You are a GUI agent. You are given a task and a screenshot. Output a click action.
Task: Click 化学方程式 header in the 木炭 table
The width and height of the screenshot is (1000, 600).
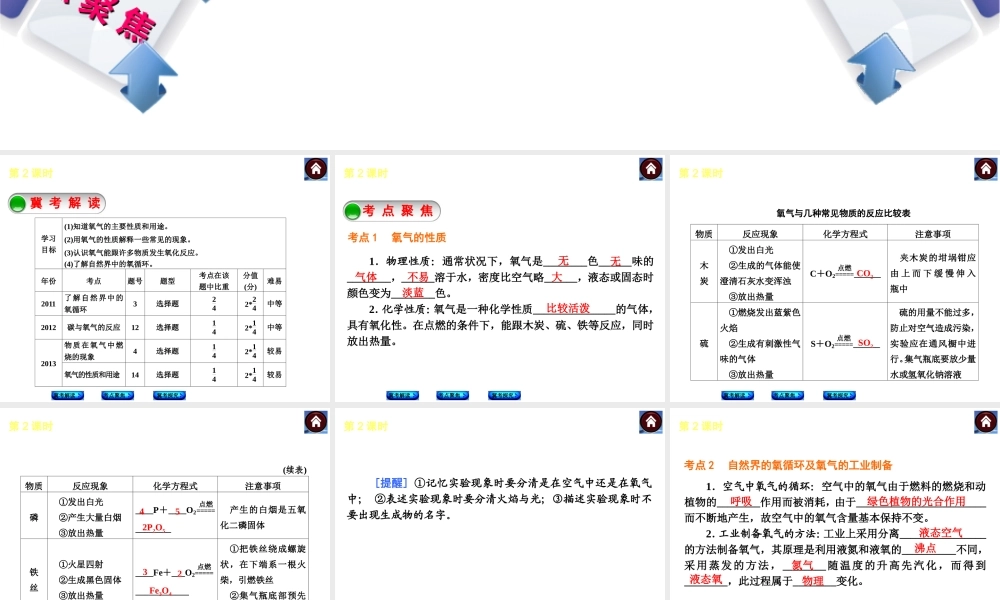(x=845, y=233)
